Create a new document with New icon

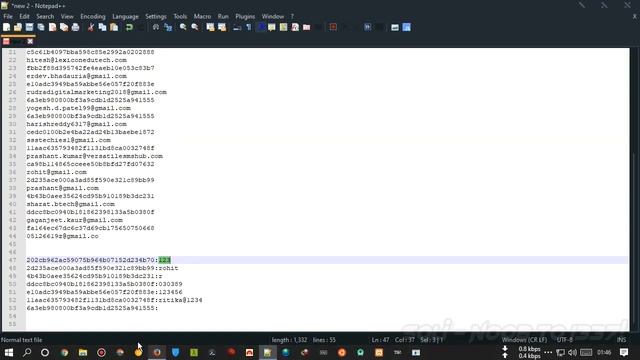coord(7,27)
